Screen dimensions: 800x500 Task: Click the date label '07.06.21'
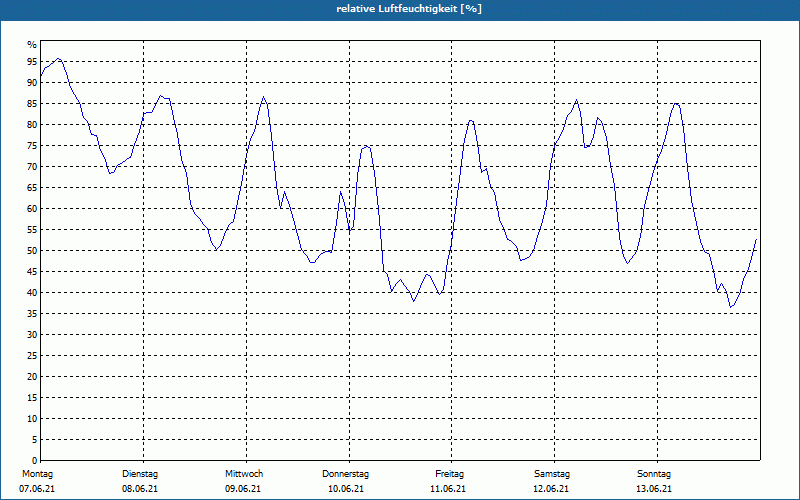[x=37, y=489]
